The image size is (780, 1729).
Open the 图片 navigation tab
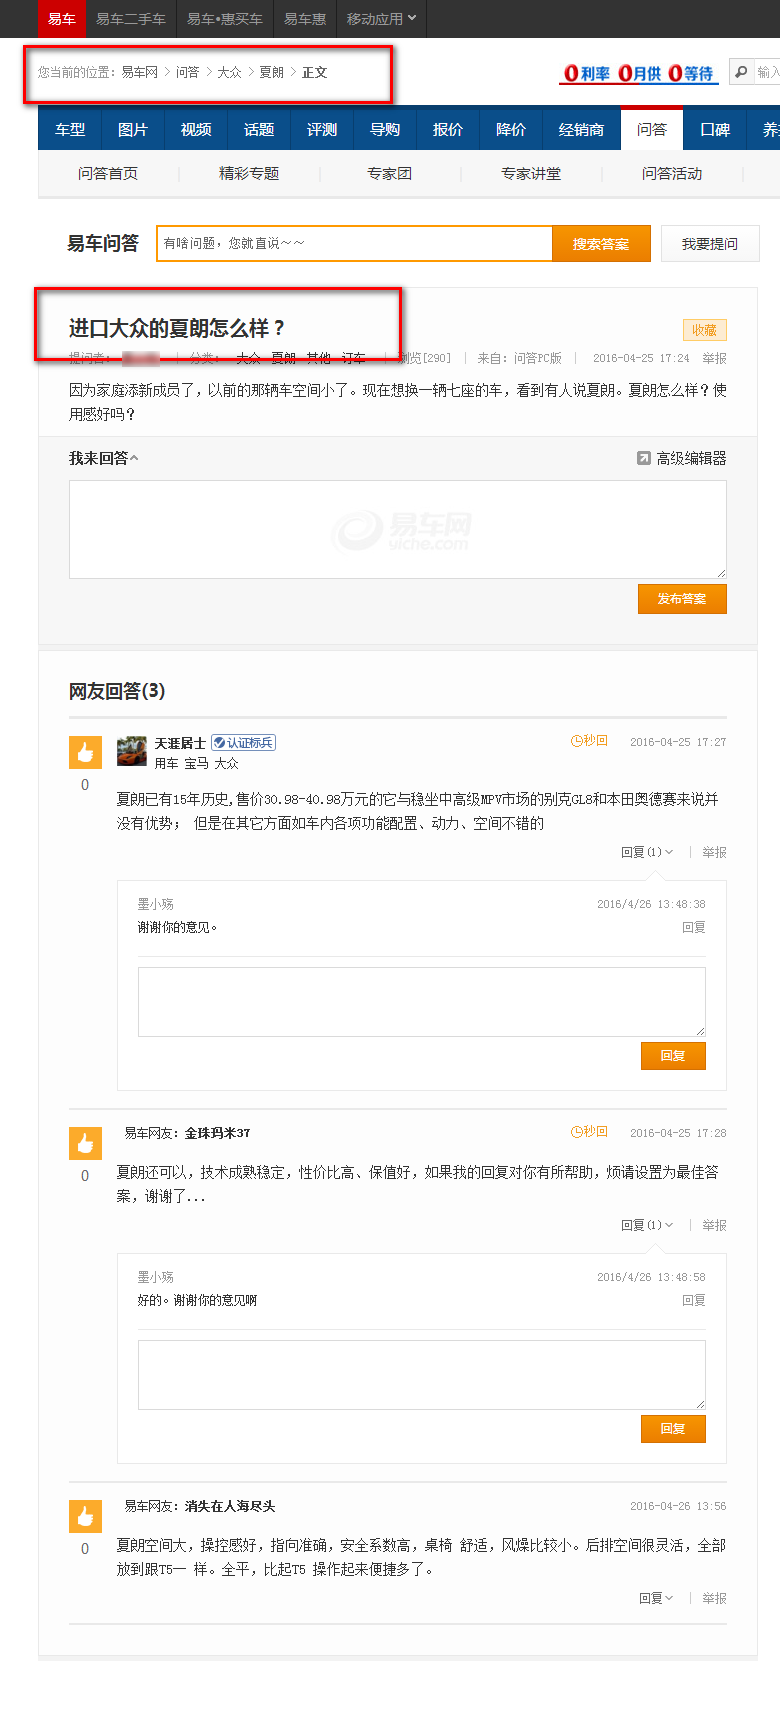pyautogui.click(x=133, y=129)
